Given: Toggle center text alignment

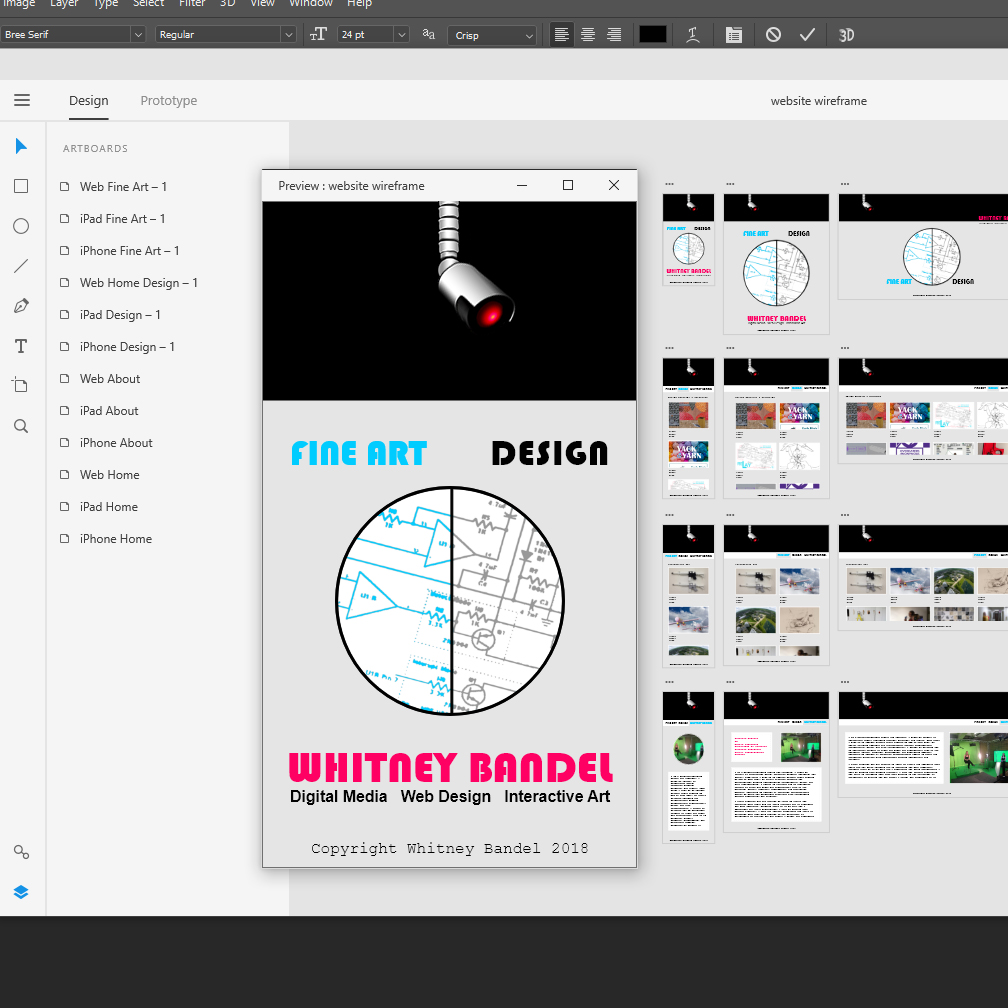Looking at the screenshot, I should coord(588,34).
